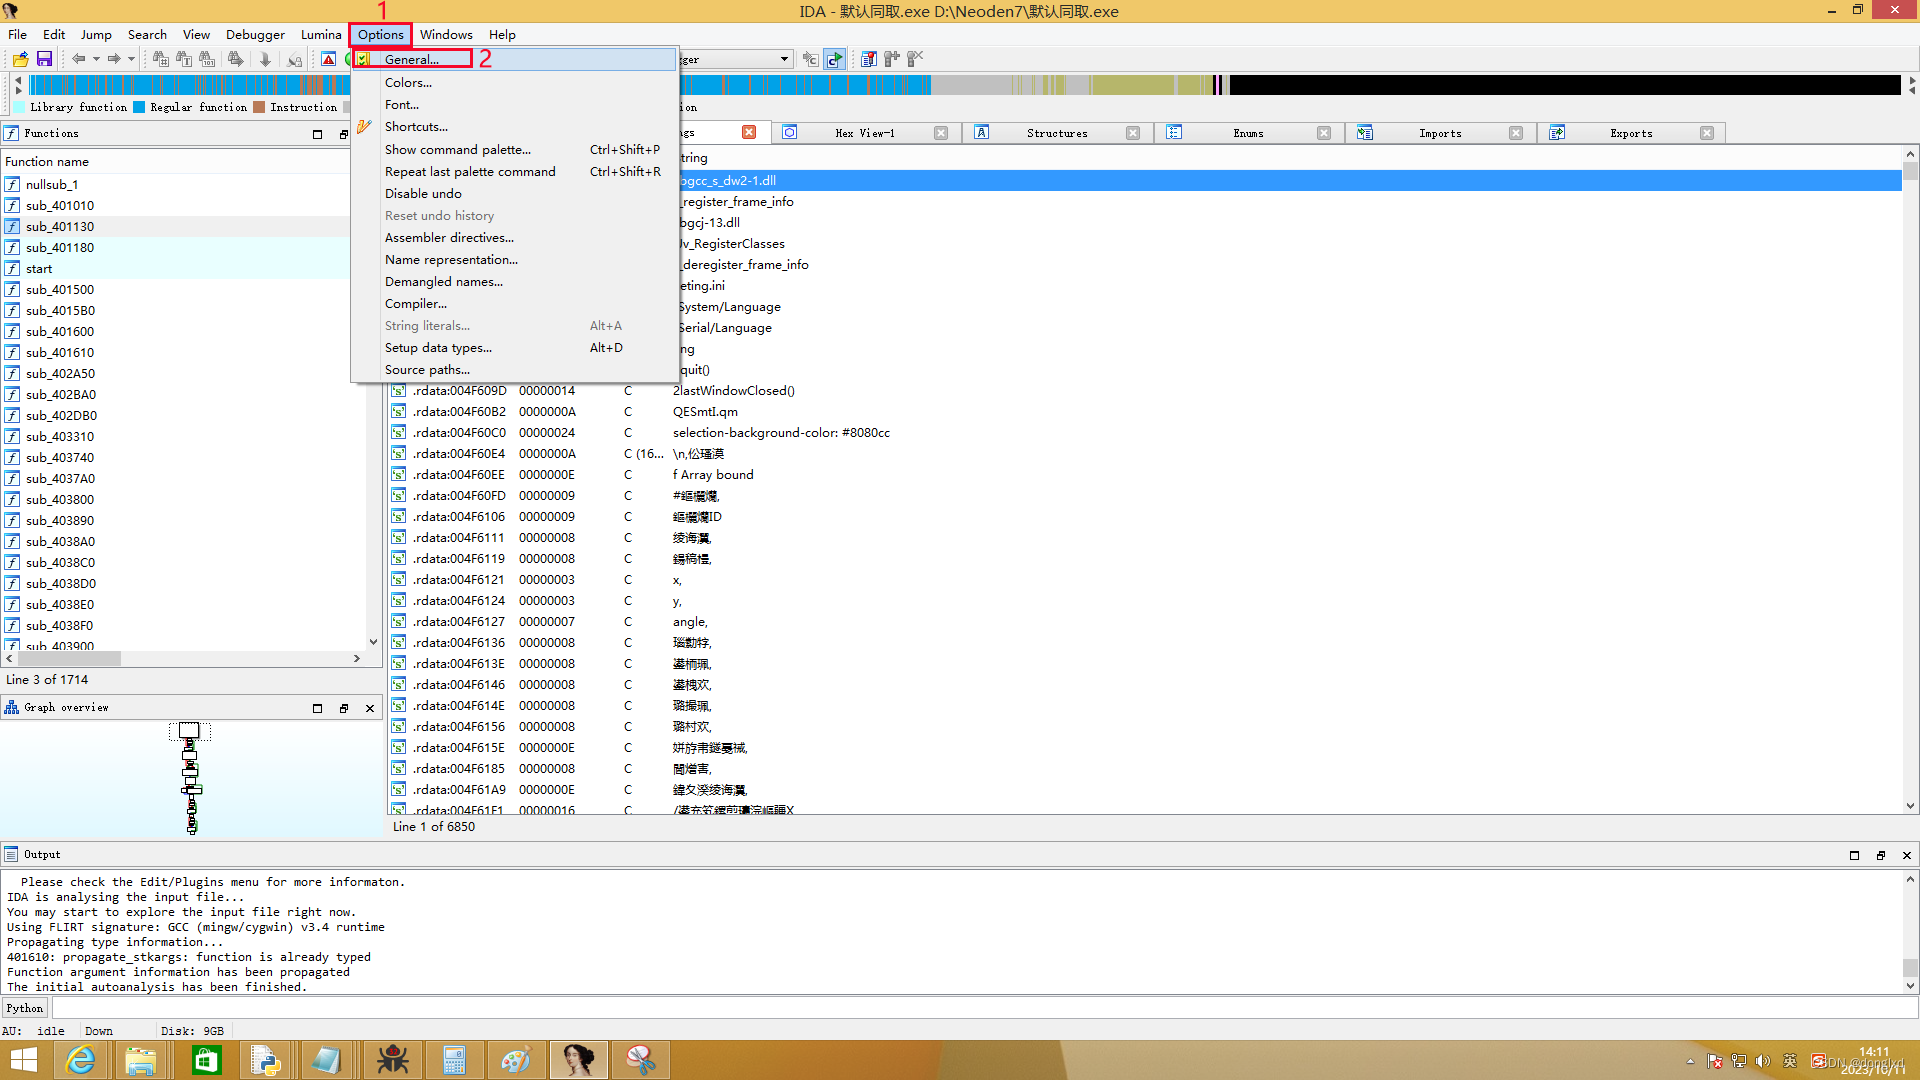
Task: Select sub_401600 in Functions list
Action: tap(60, 332)
